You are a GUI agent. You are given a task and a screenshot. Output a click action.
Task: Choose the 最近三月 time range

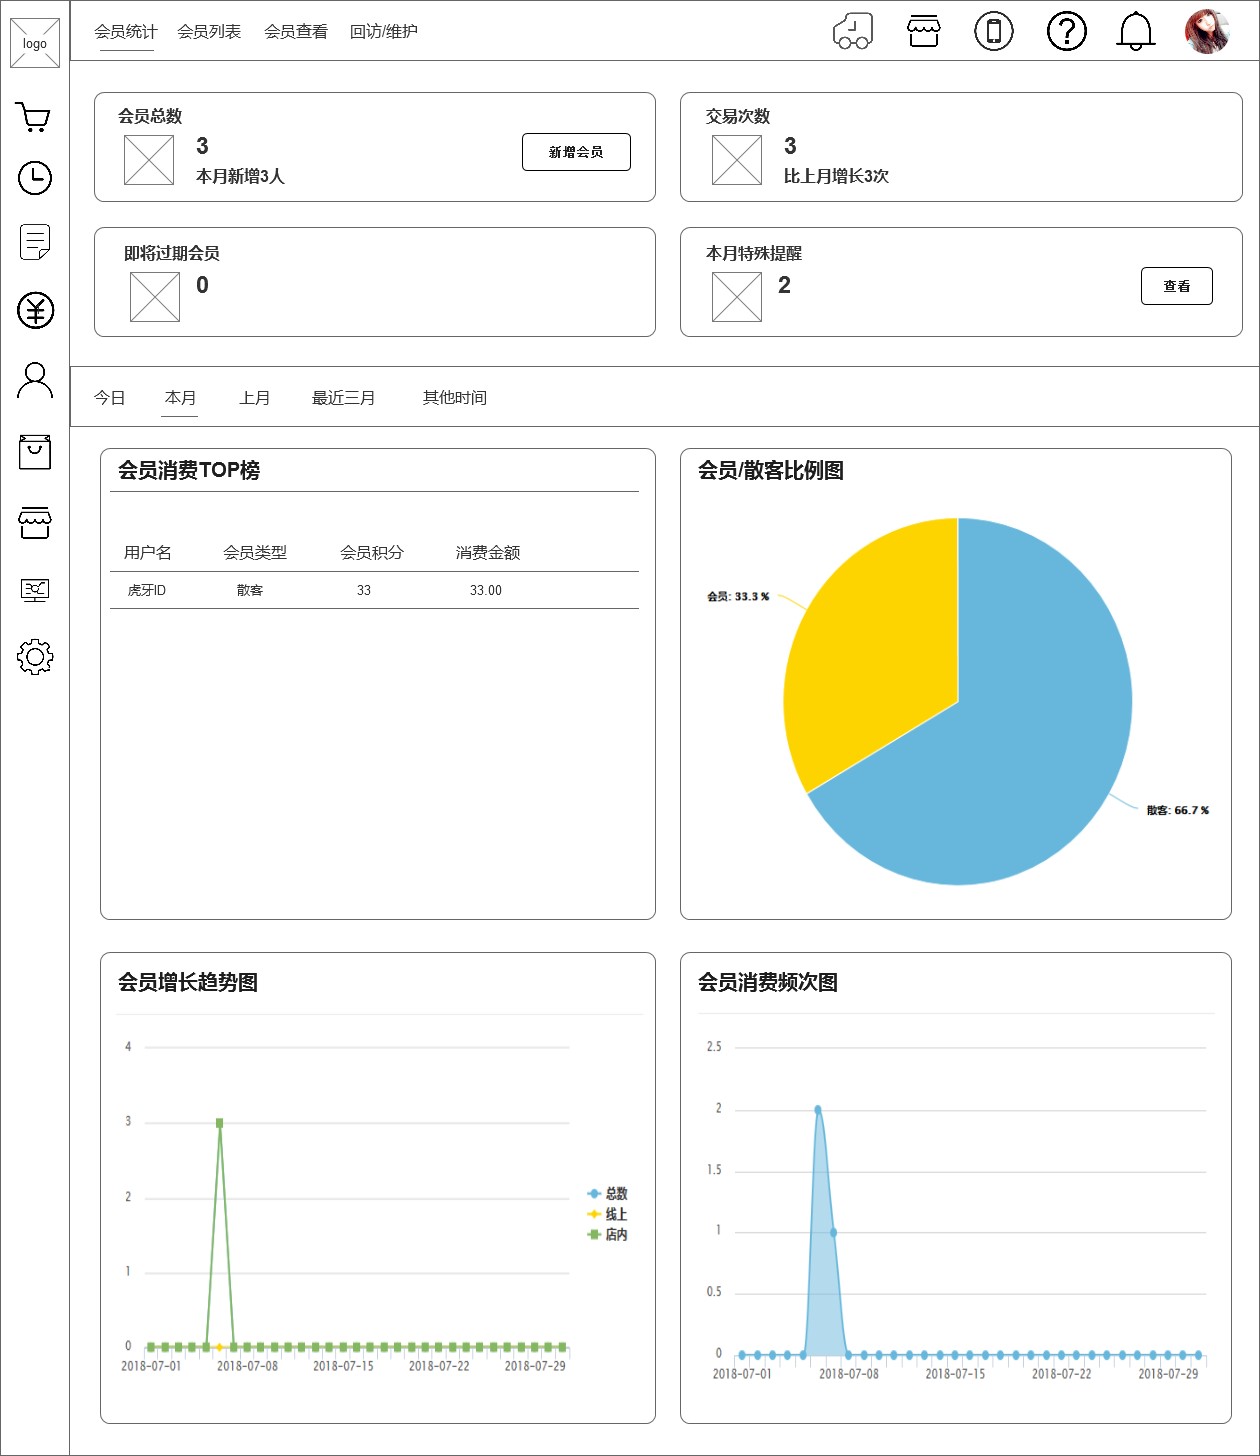tap(343, 398)
